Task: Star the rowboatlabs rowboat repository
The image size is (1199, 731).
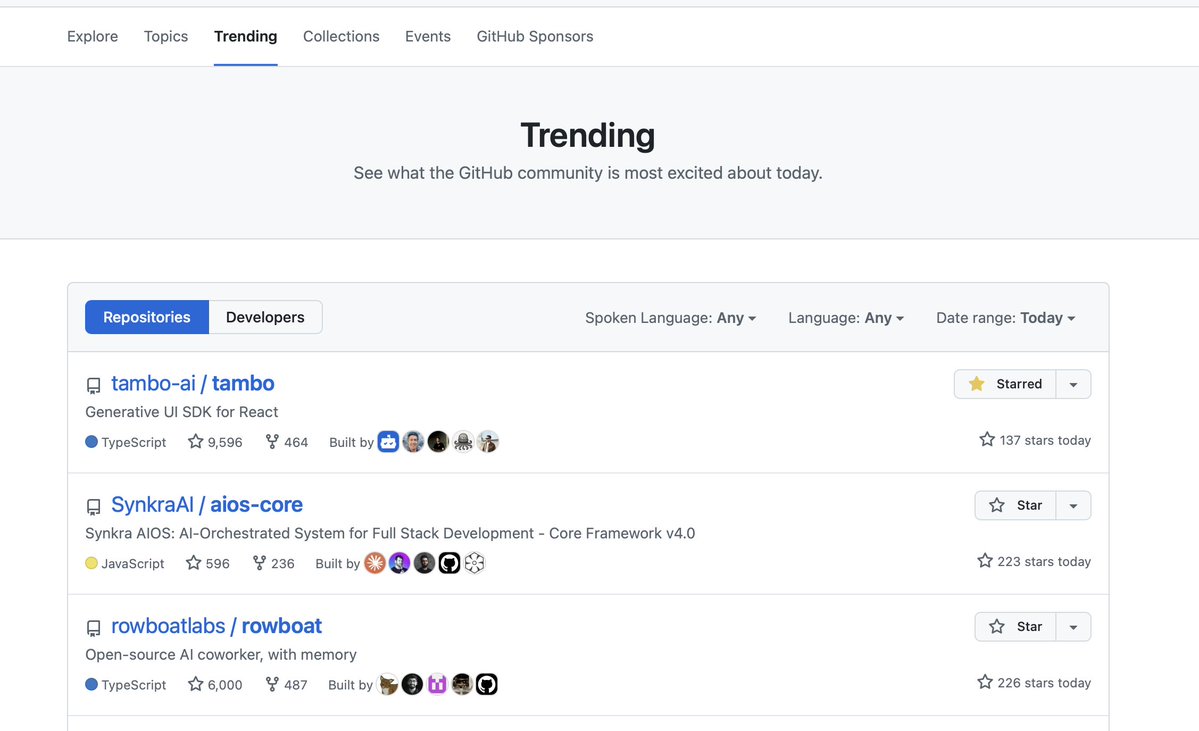Action: pos(1015,627)
